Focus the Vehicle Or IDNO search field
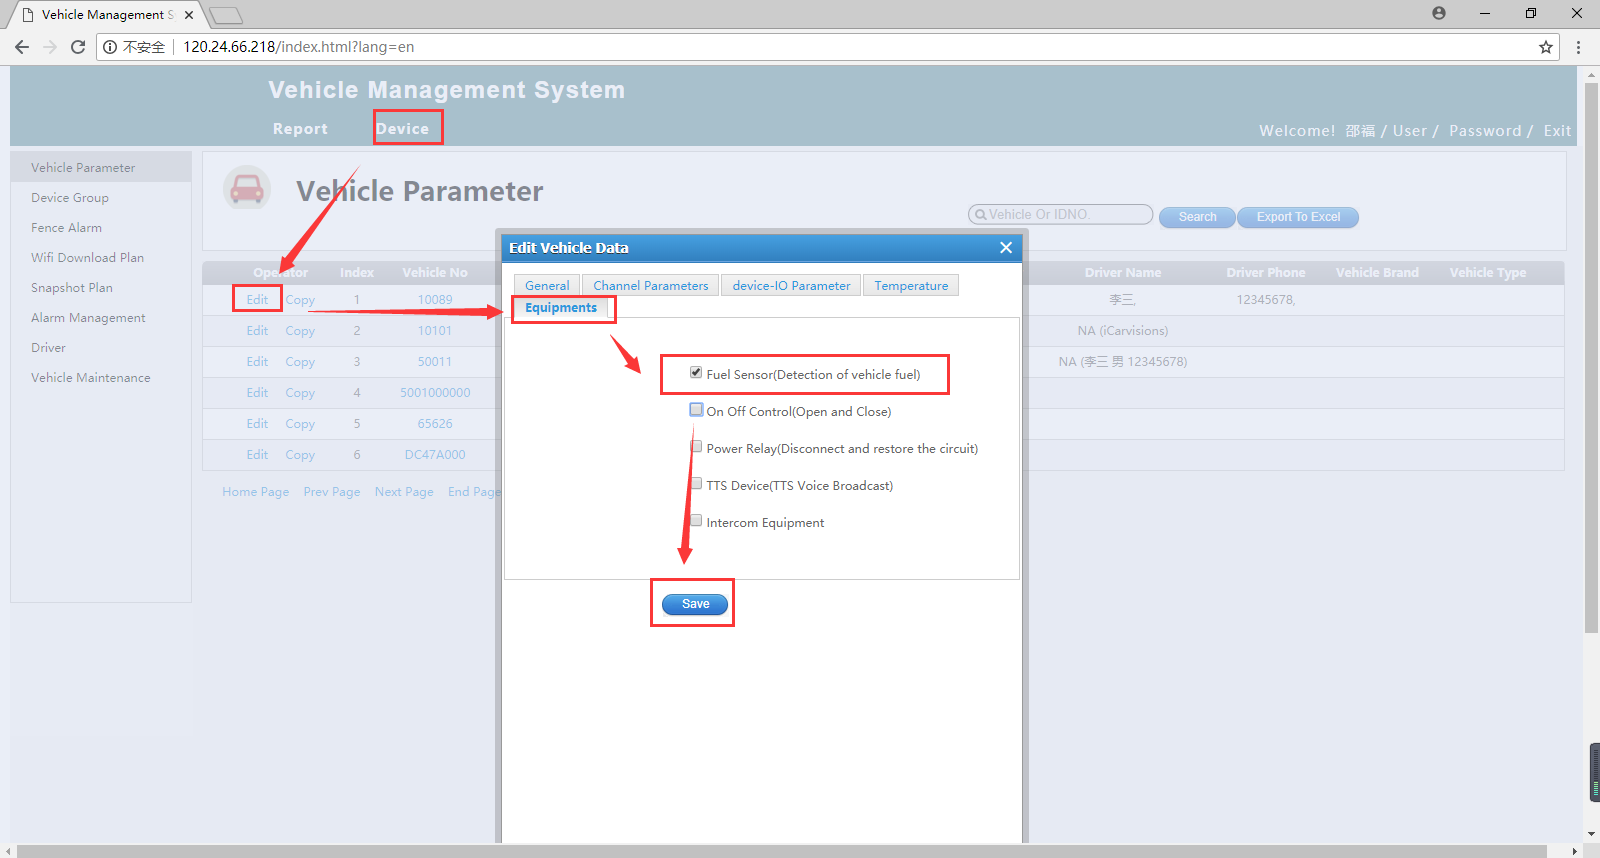 1060,215
